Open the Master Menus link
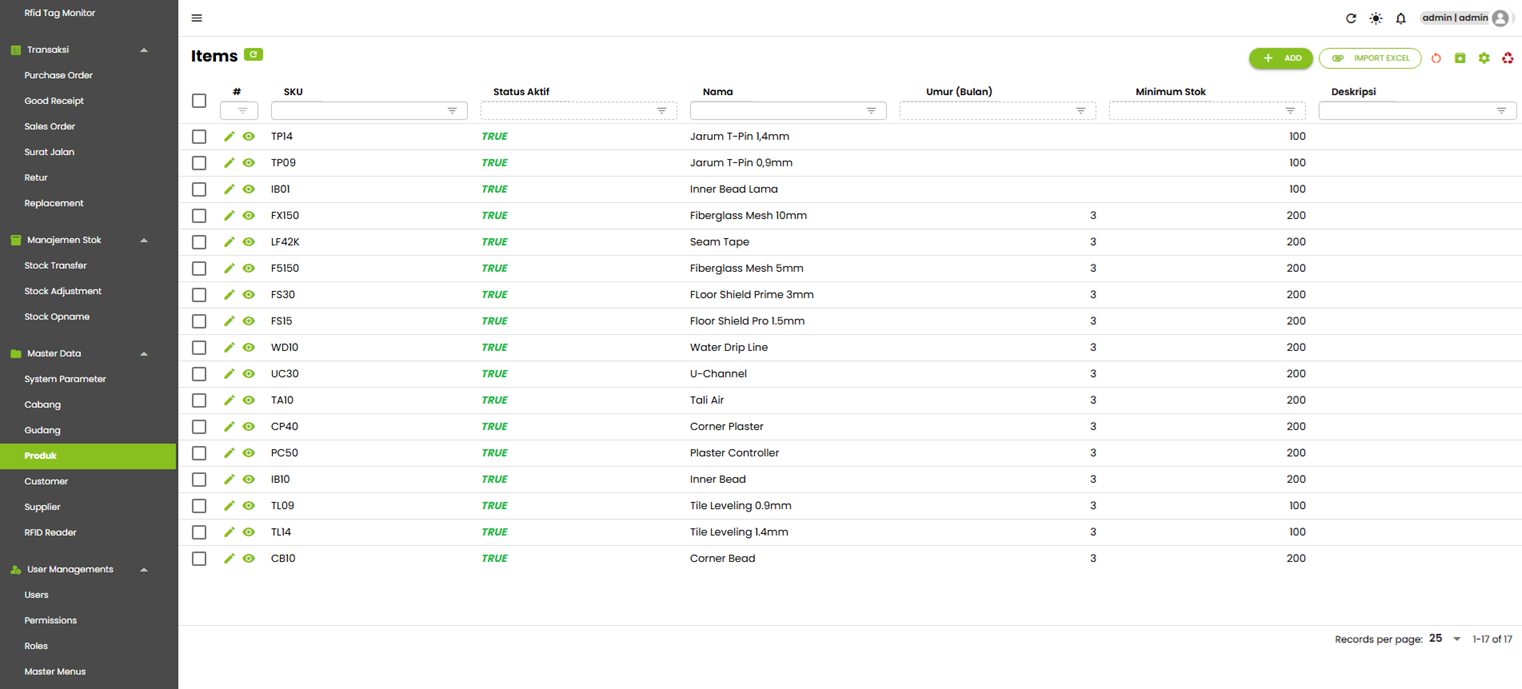Image resolution: width=1522 pixels, height=689 pixels. pos(55,672)
